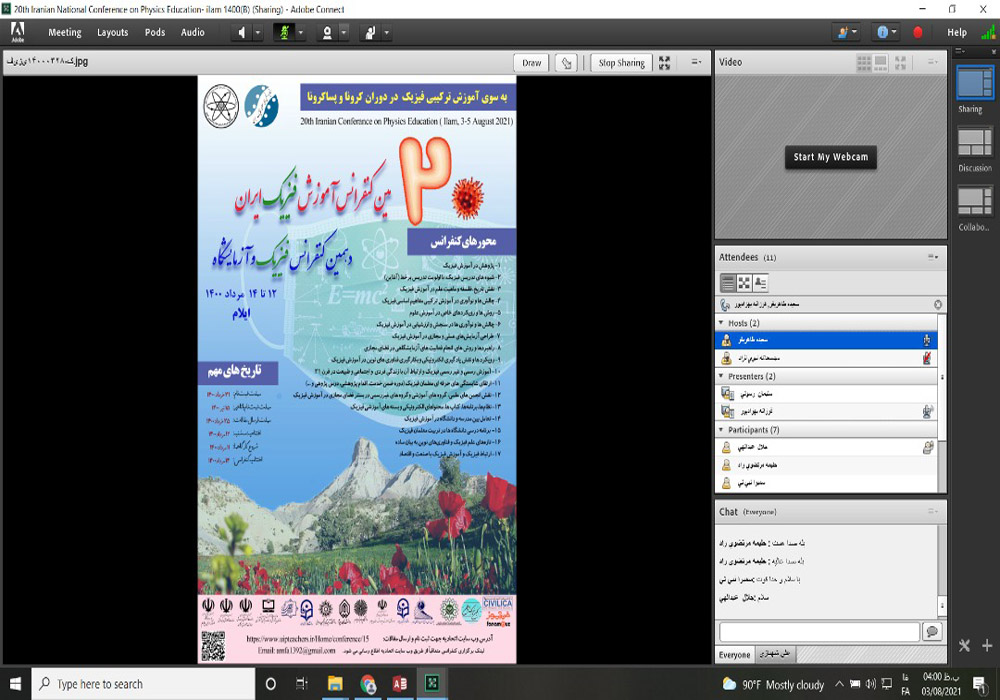Click the raise hand status icon

pos(368,32)
